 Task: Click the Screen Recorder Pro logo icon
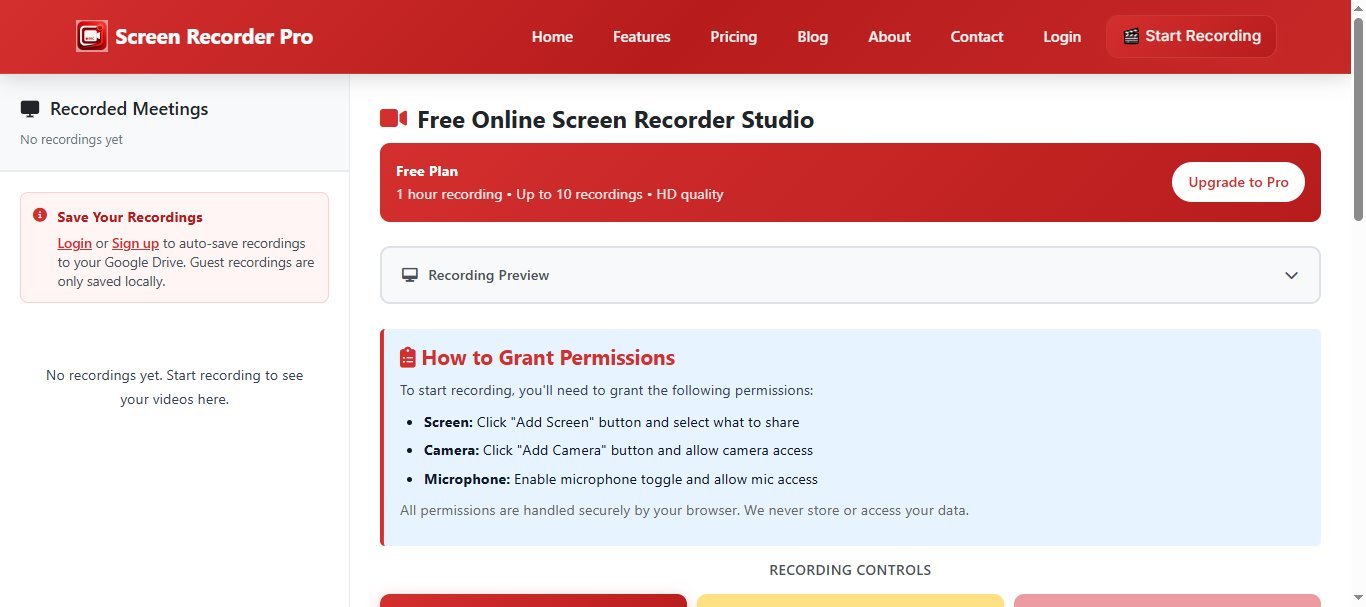pos(92,37)
